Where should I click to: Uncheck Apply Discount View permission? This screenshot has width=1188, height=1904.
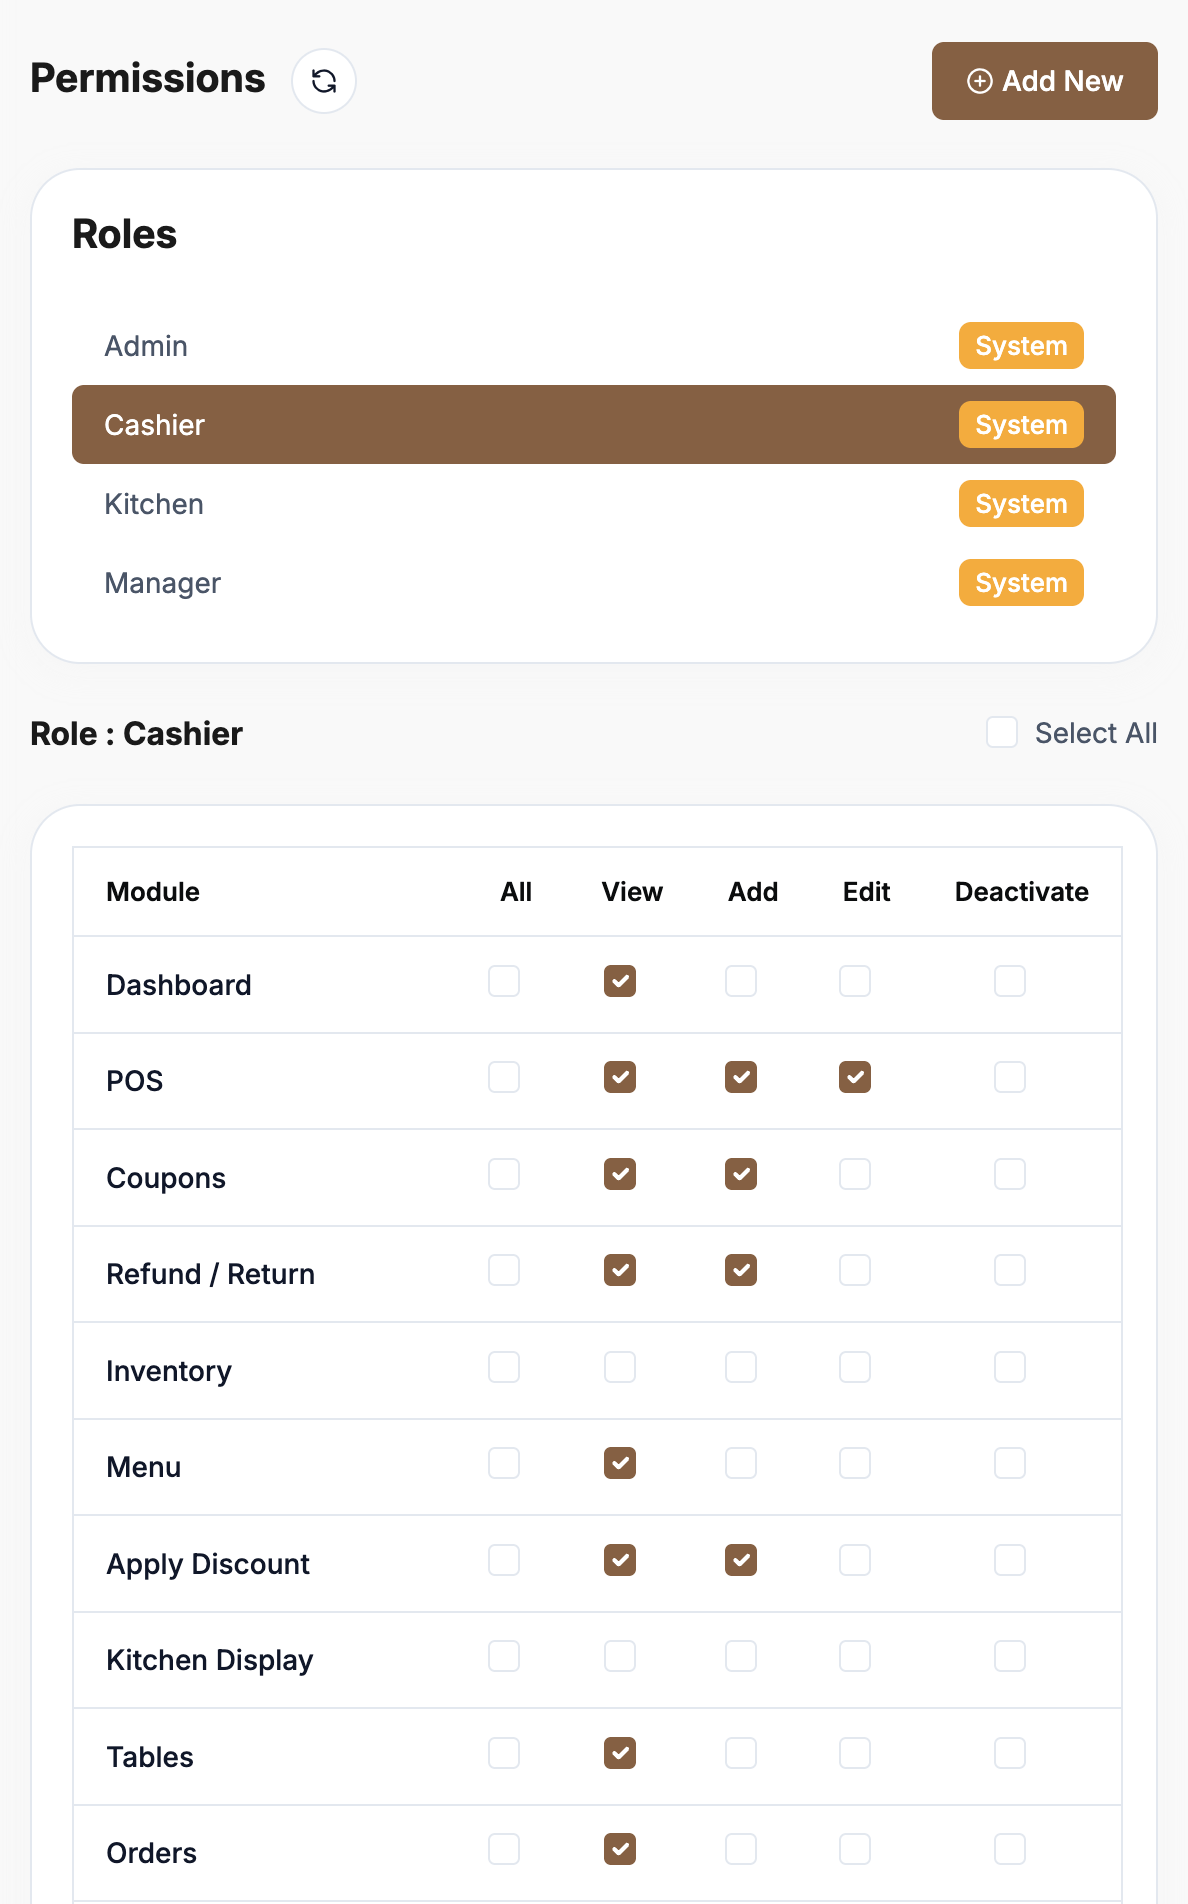pyautogui.click(x=620, y=1560)
